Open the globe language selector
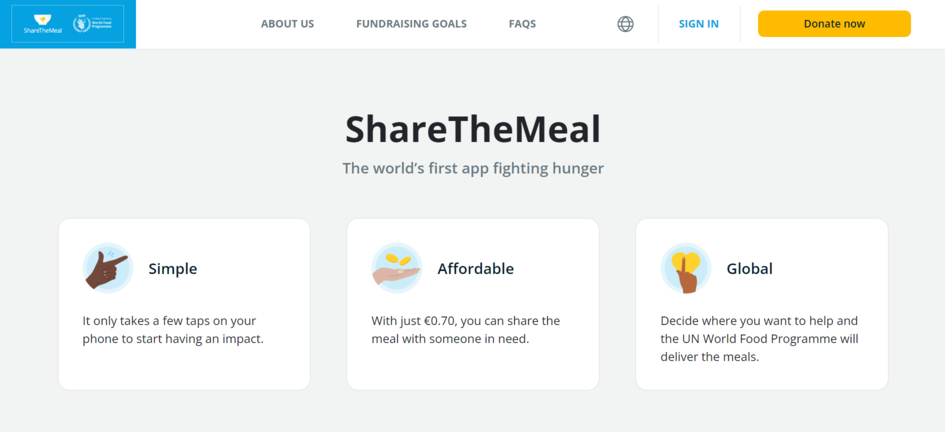 point(625,24)
